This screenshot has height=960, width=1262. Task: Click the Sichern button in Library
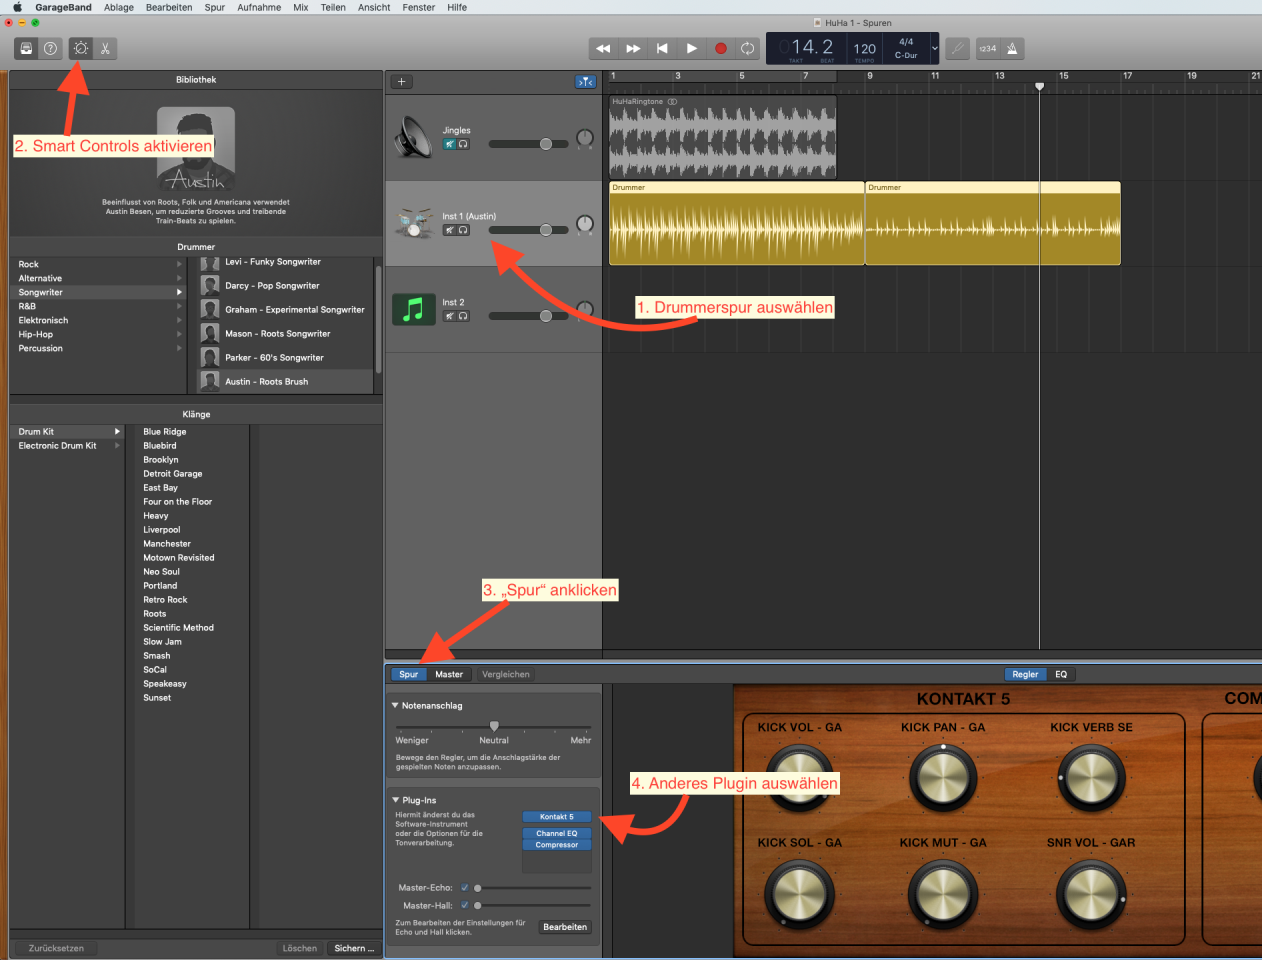pos(354,948)
